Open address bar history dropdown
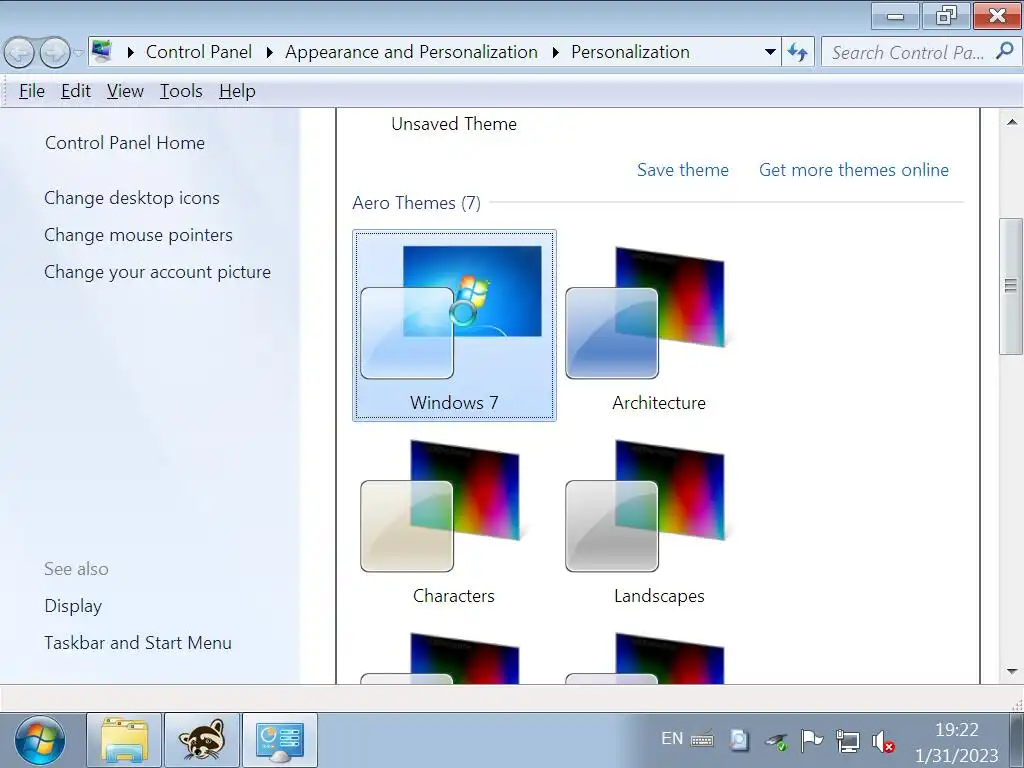The width and height of the screenshot is (1024, 768). (770, 52)
